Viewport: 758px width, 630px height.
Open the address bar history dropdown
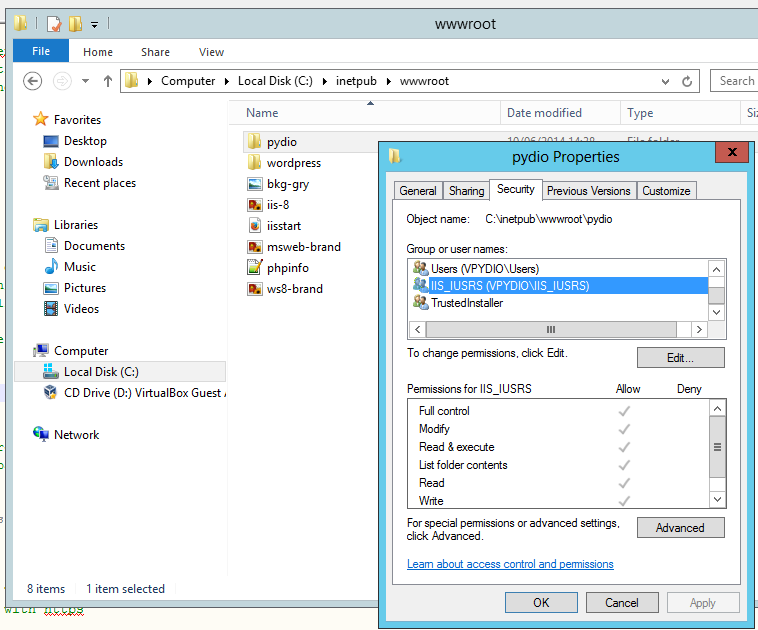(666, 81)
